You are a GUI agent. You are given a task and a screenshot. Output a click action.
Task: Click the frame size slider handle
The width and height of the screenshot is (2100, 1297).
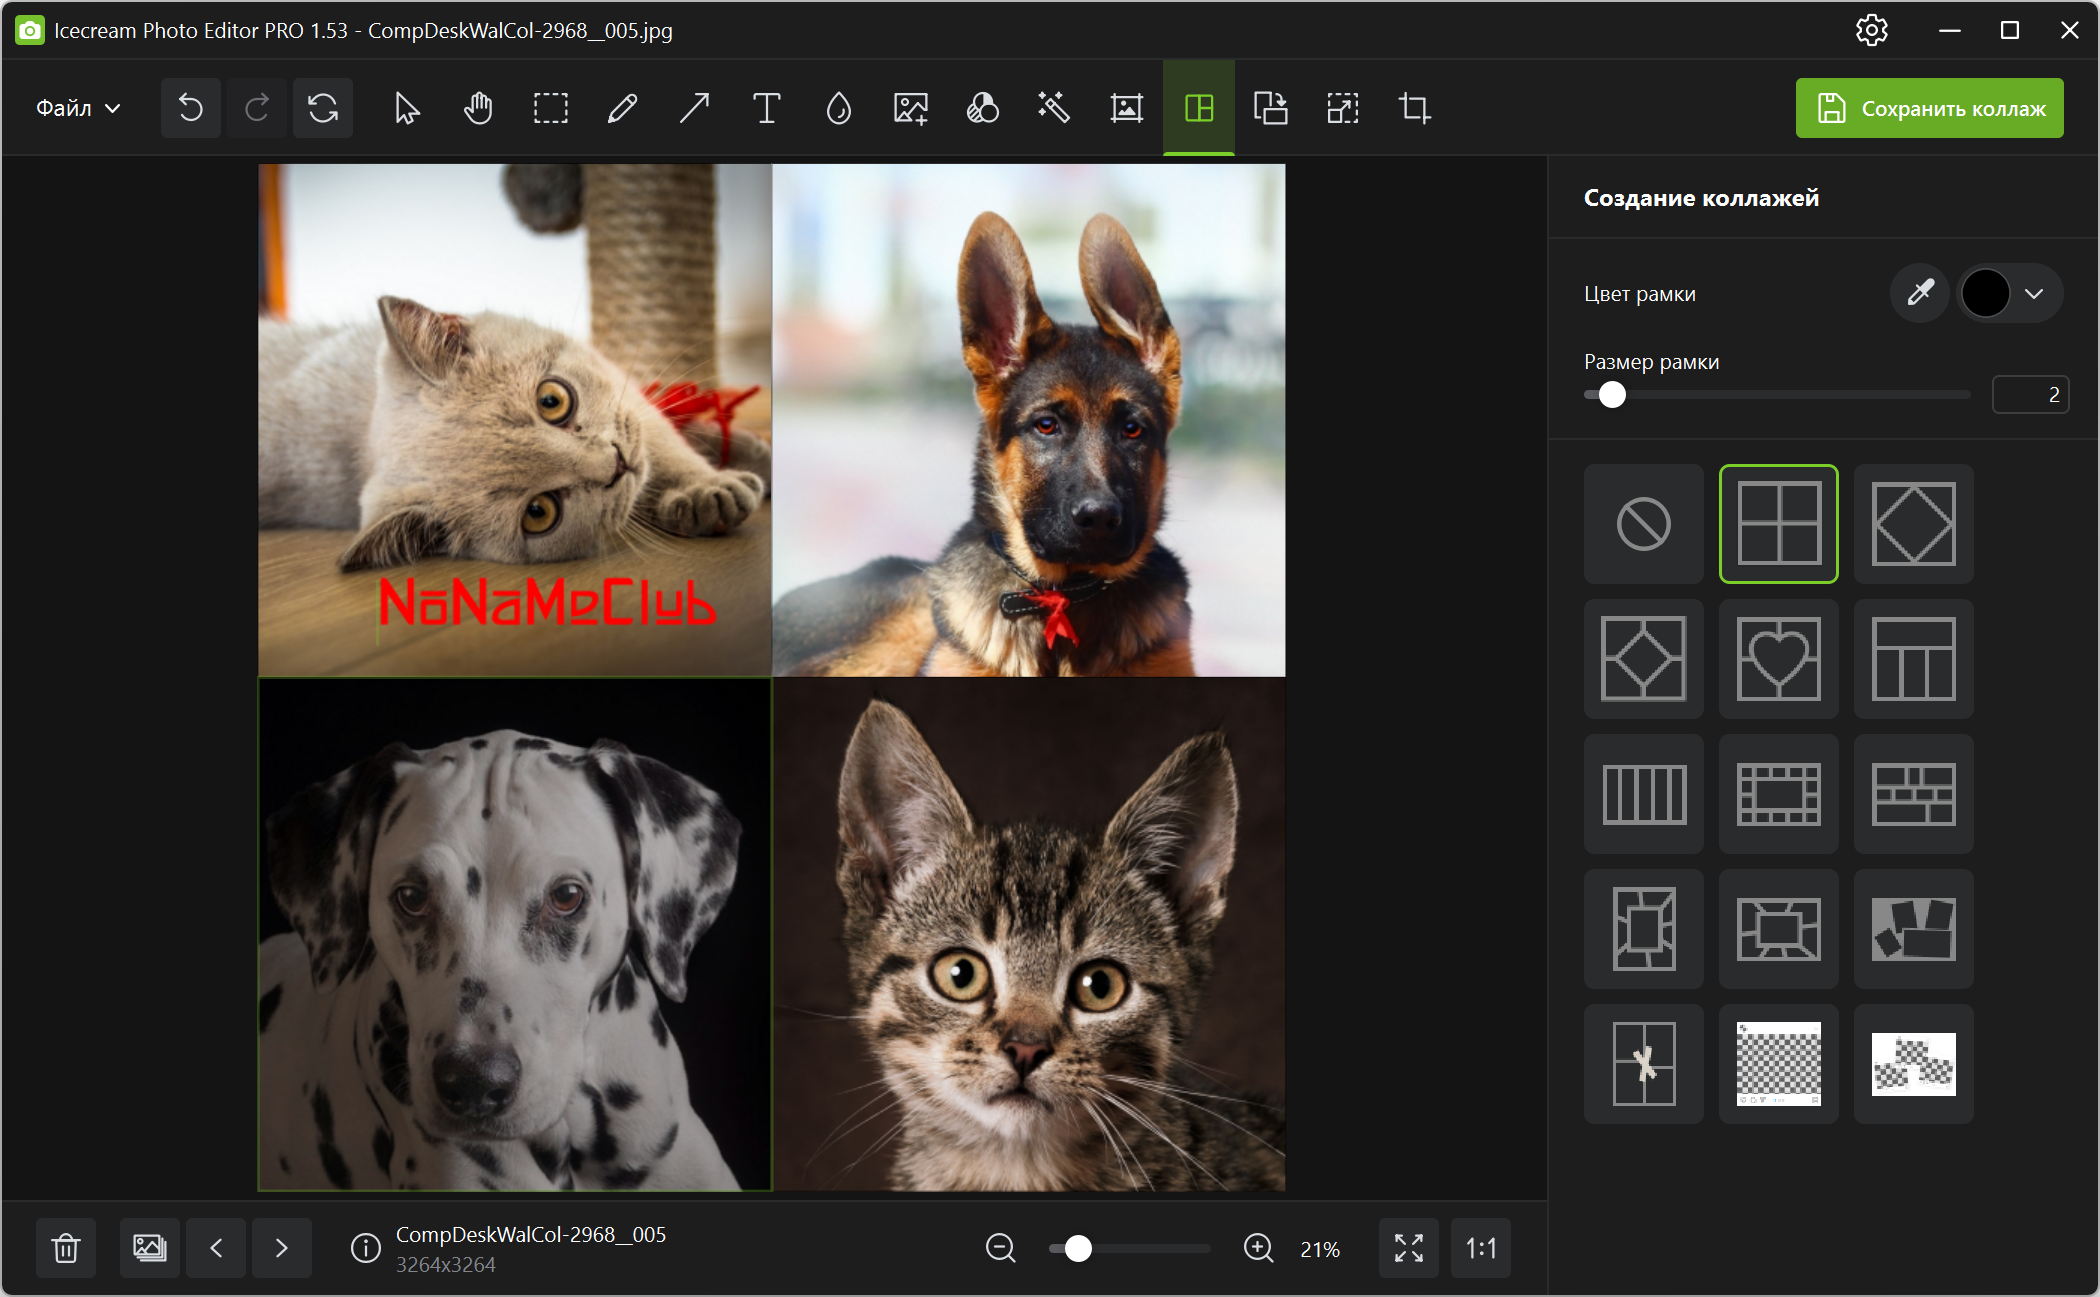click(x=1612, y=395)
